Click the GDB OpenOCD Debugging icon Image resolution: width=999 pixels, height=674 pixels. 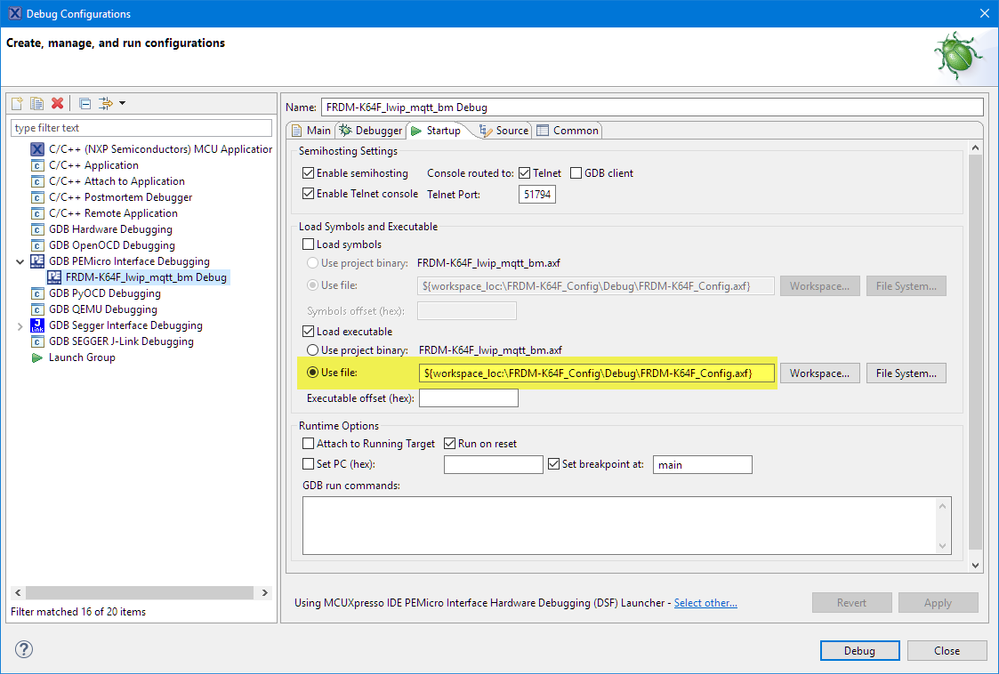coord(38,245)
